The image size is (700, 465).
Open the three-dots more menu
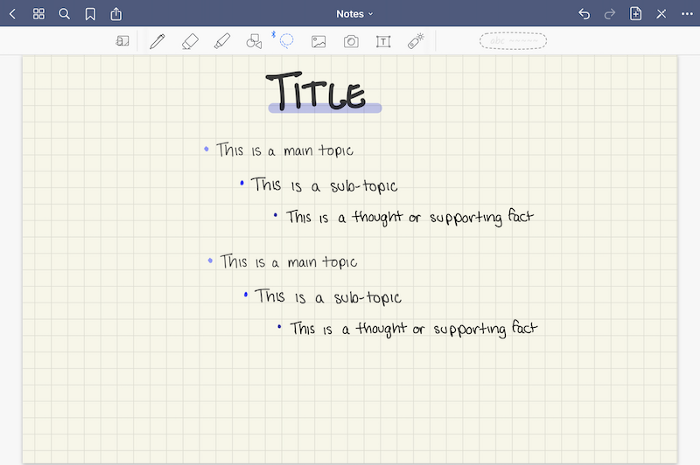[x=687, y=14]
